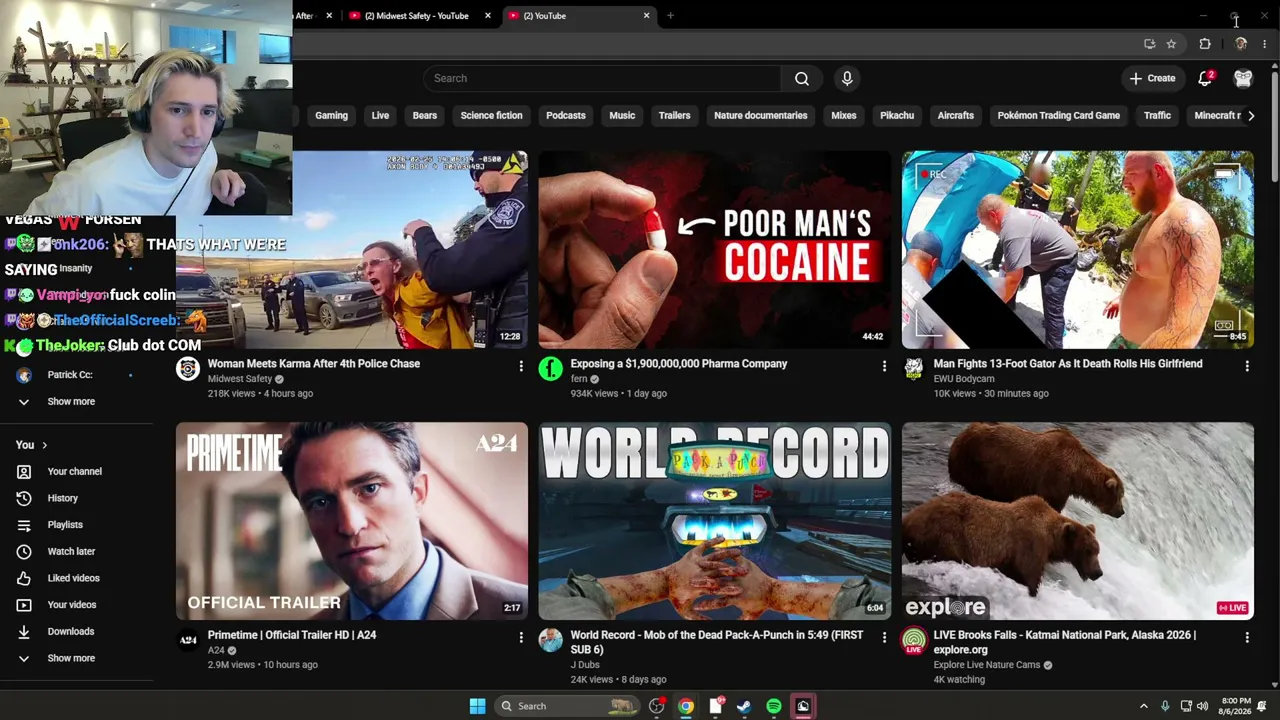Open Explore Live Nature Cams channel avatar
The width and height of the screenshot is (1280, 720).
914,641
